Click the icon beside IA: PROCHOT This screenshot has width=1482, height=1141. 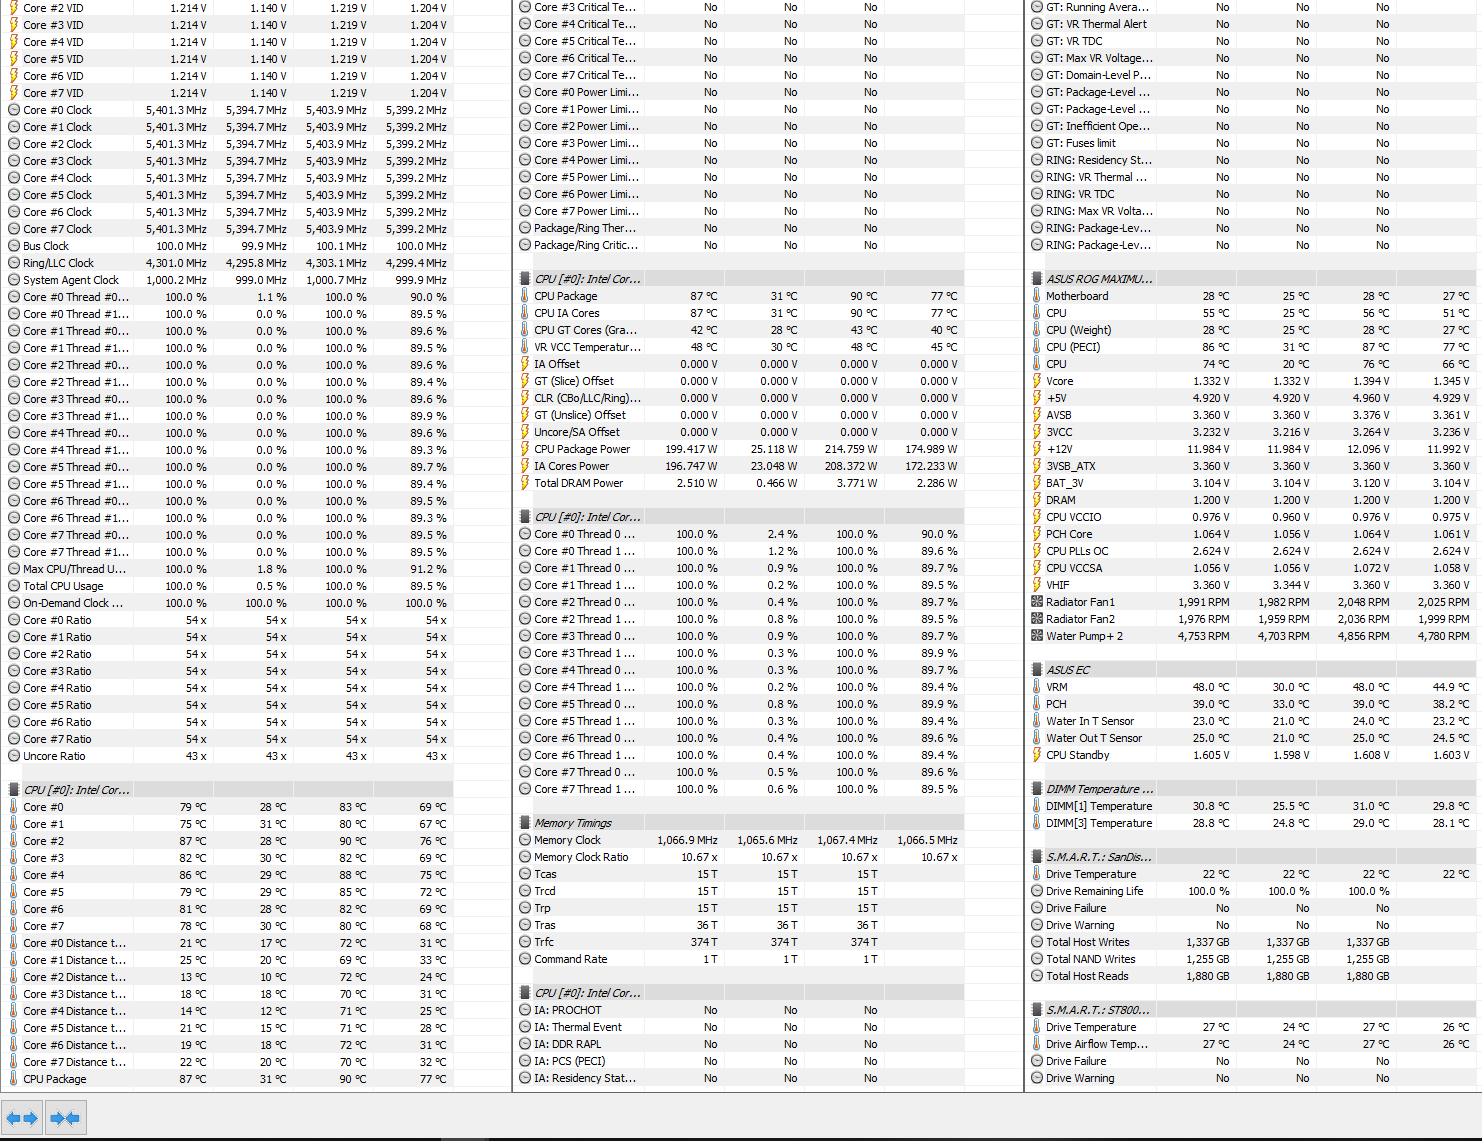[525, 1010]
